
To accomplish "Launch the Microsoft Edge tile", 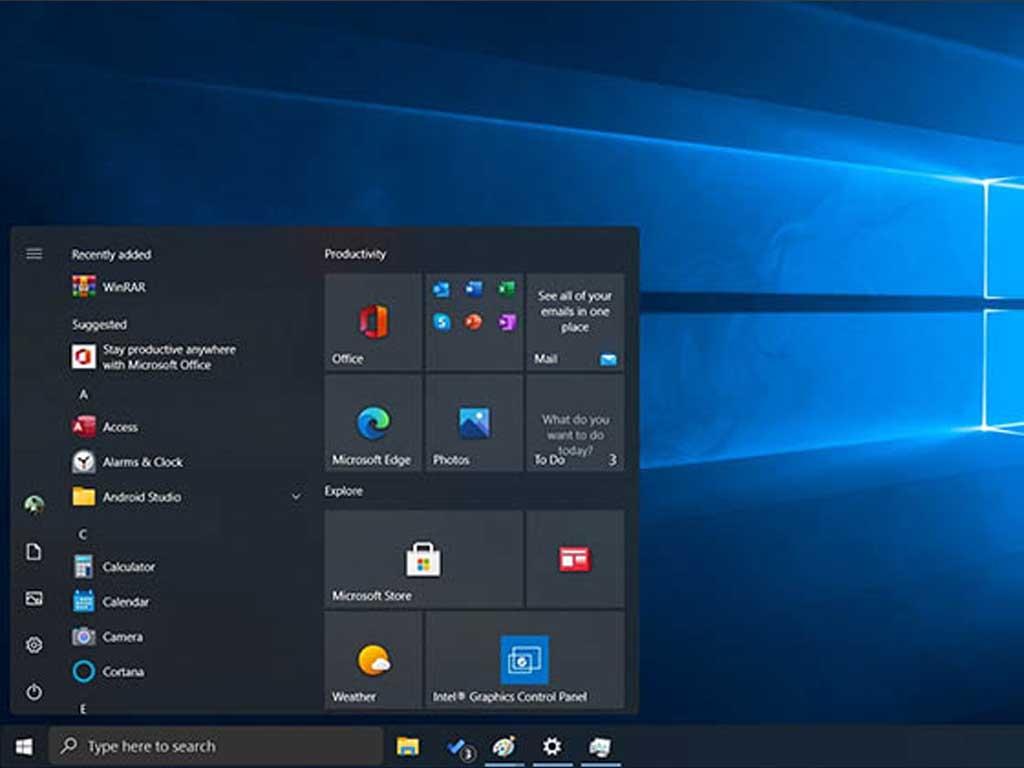I will [x=374, y=423].
